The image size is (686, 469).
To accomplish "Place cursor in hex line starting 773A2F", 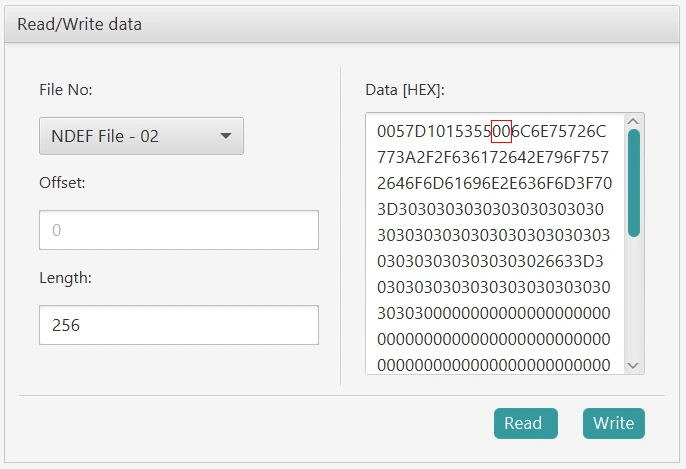I will tap(493, 157).
